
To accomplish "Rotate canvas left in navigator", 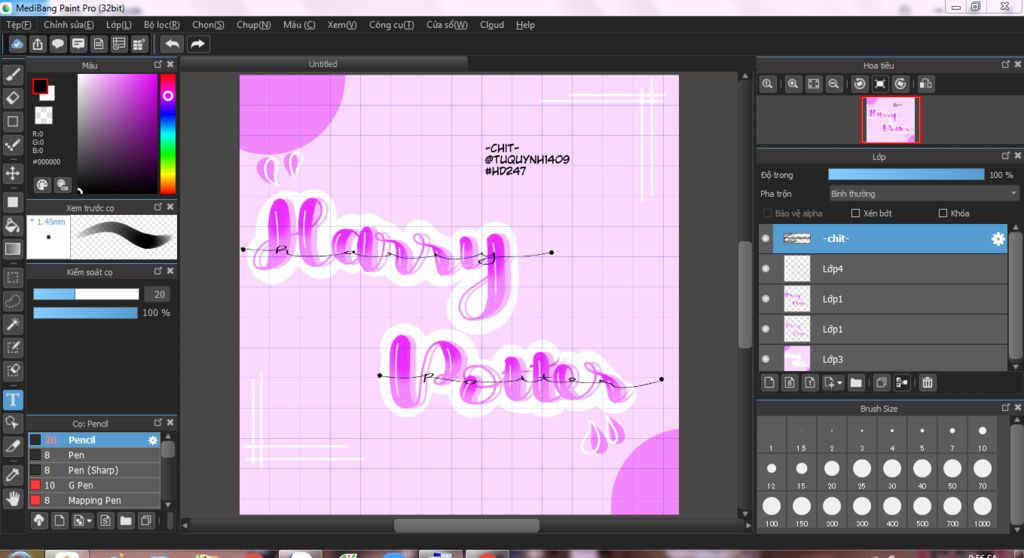I will pyautogui.click(x=860, y=84).
